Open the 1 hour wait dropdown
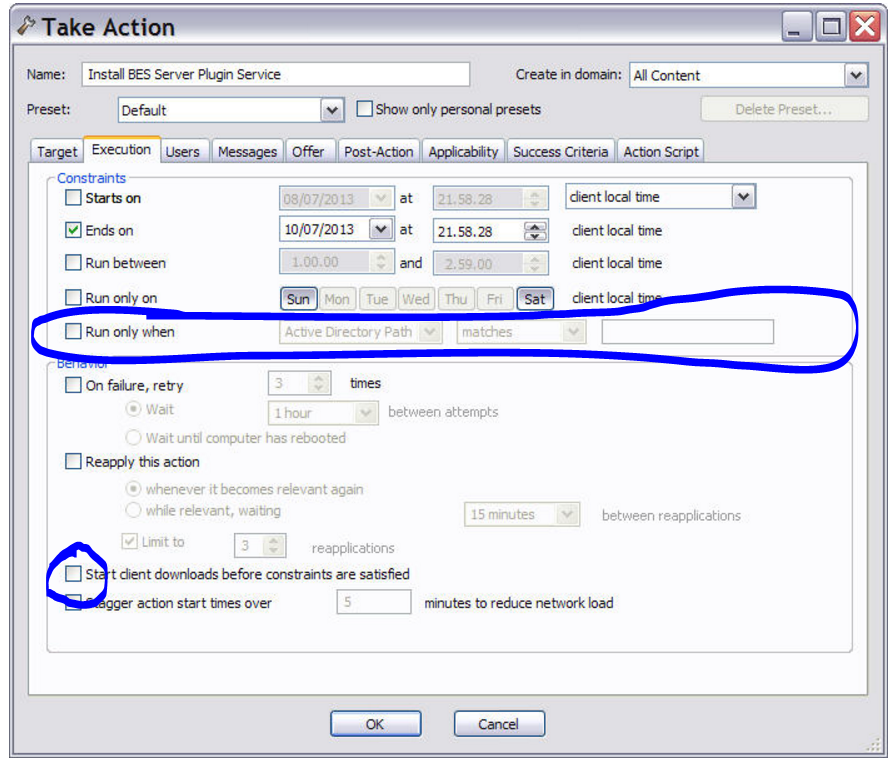 pos(365,413)
